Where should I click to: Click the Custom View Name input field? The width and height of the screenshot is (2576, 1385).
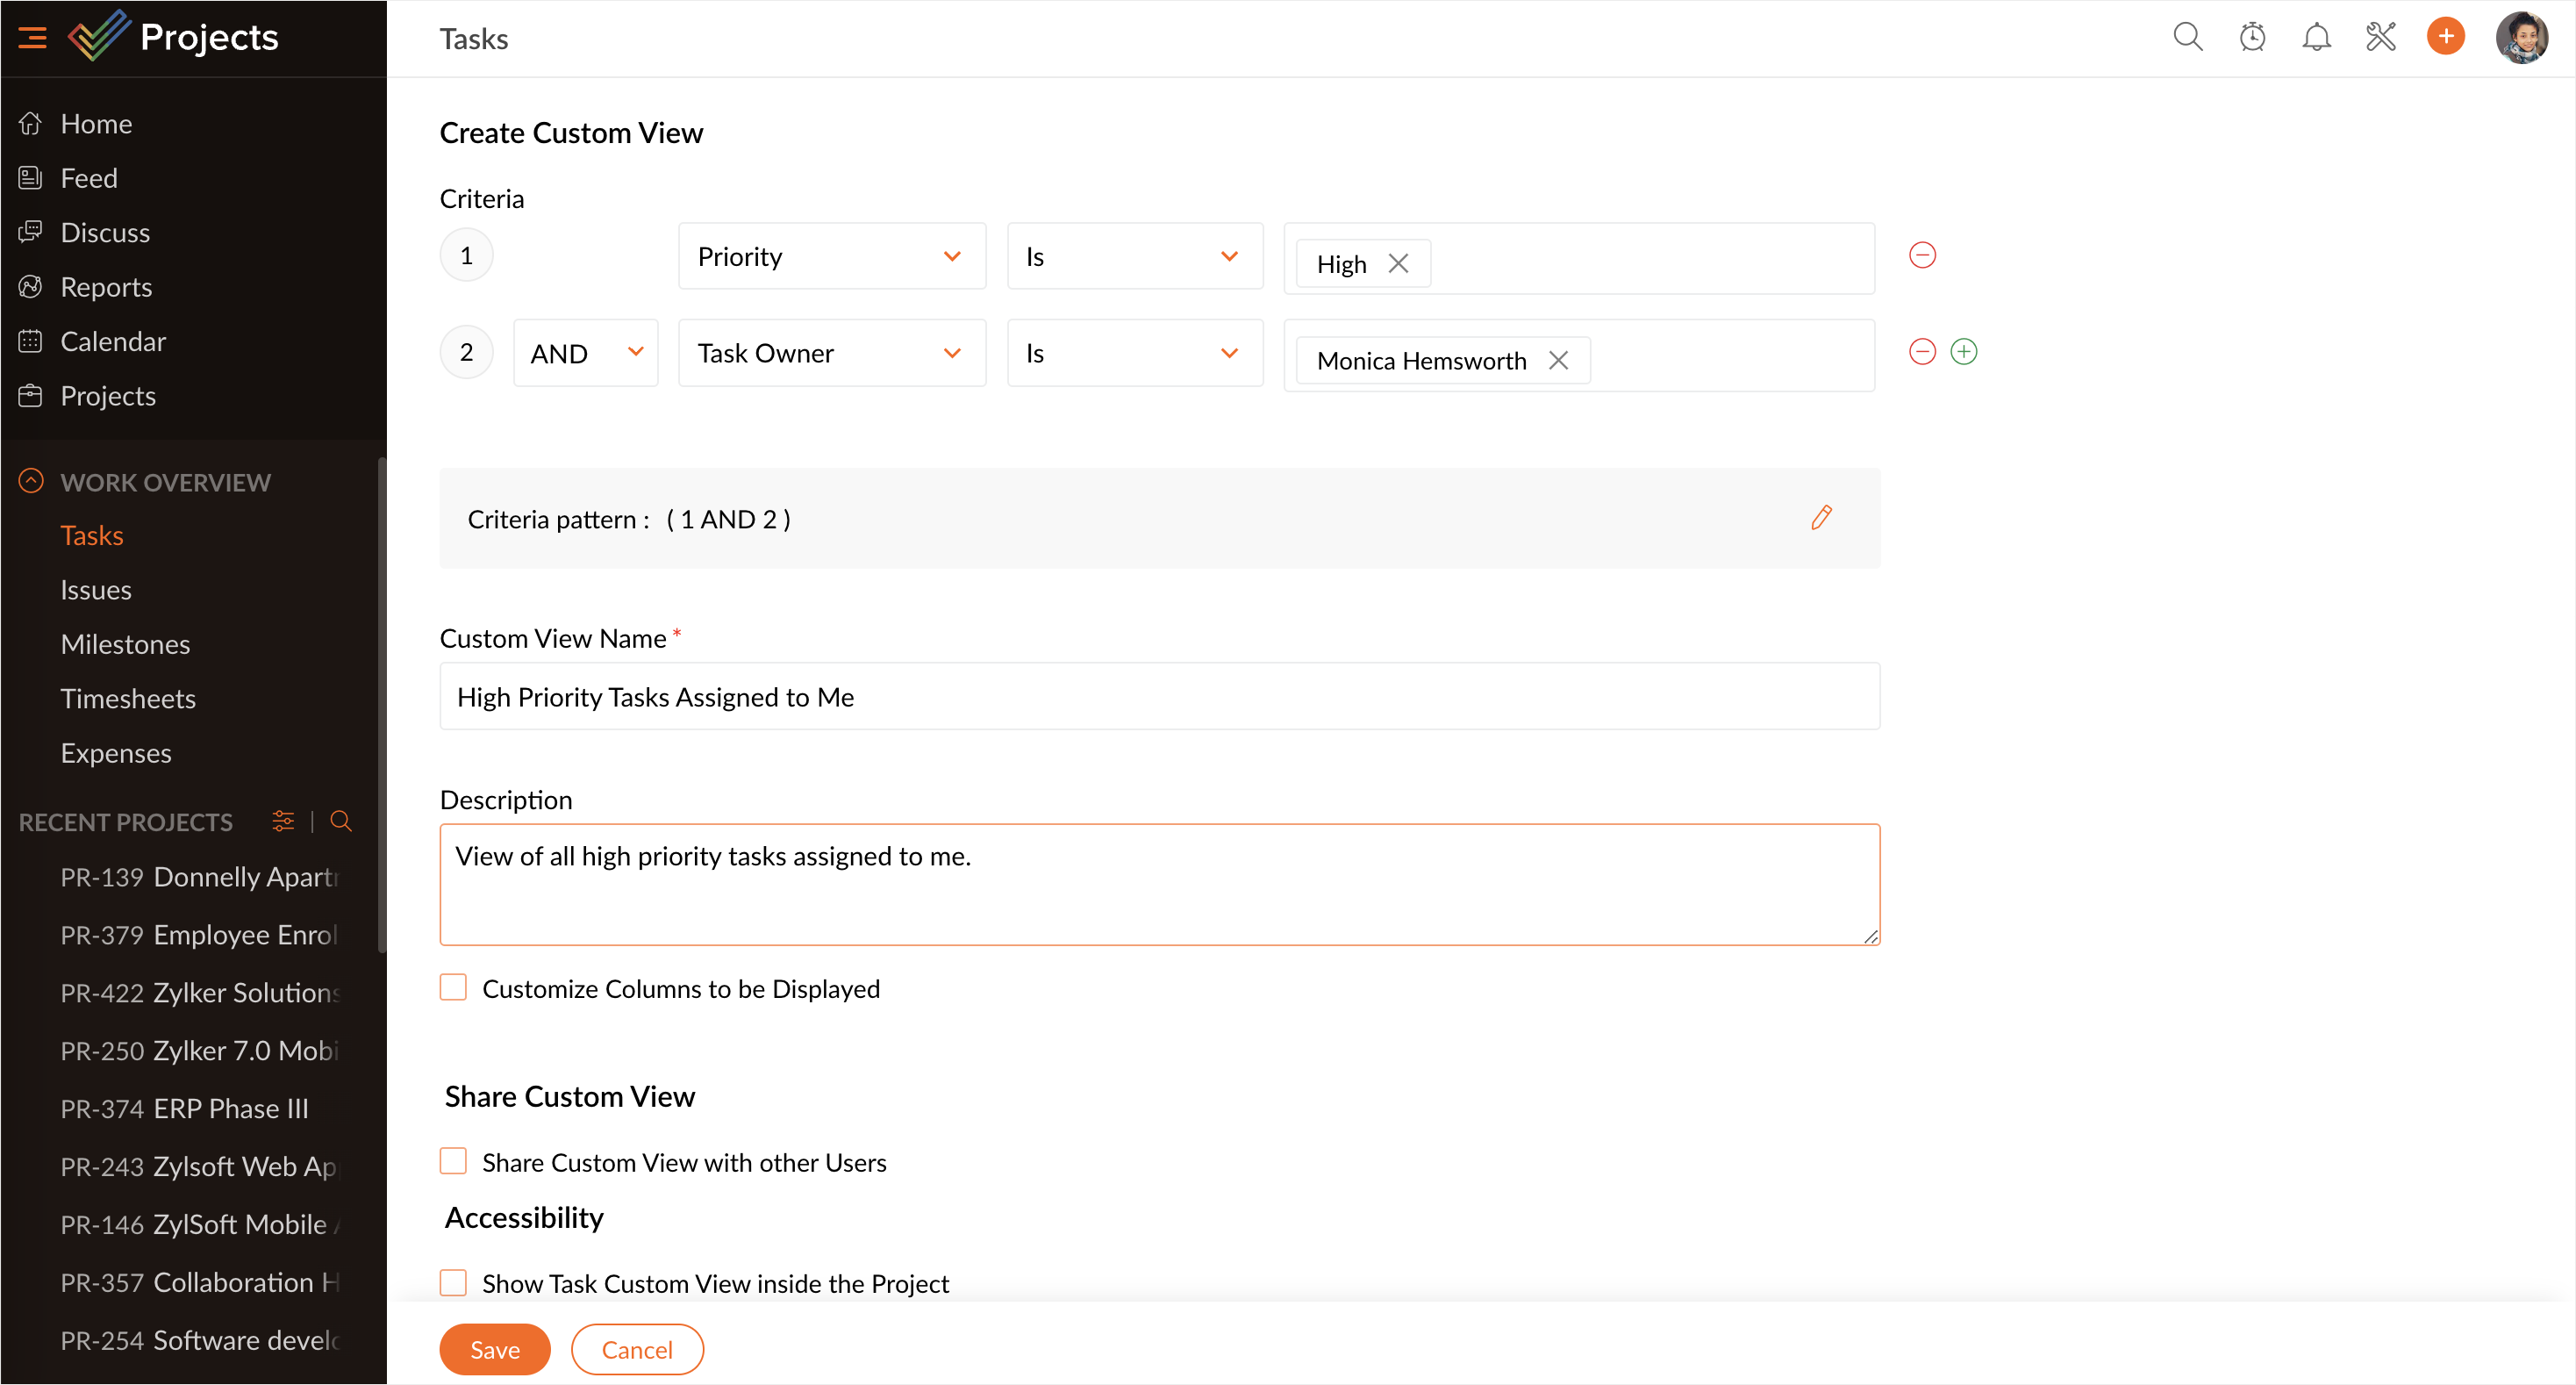[x=1159, y=697]
